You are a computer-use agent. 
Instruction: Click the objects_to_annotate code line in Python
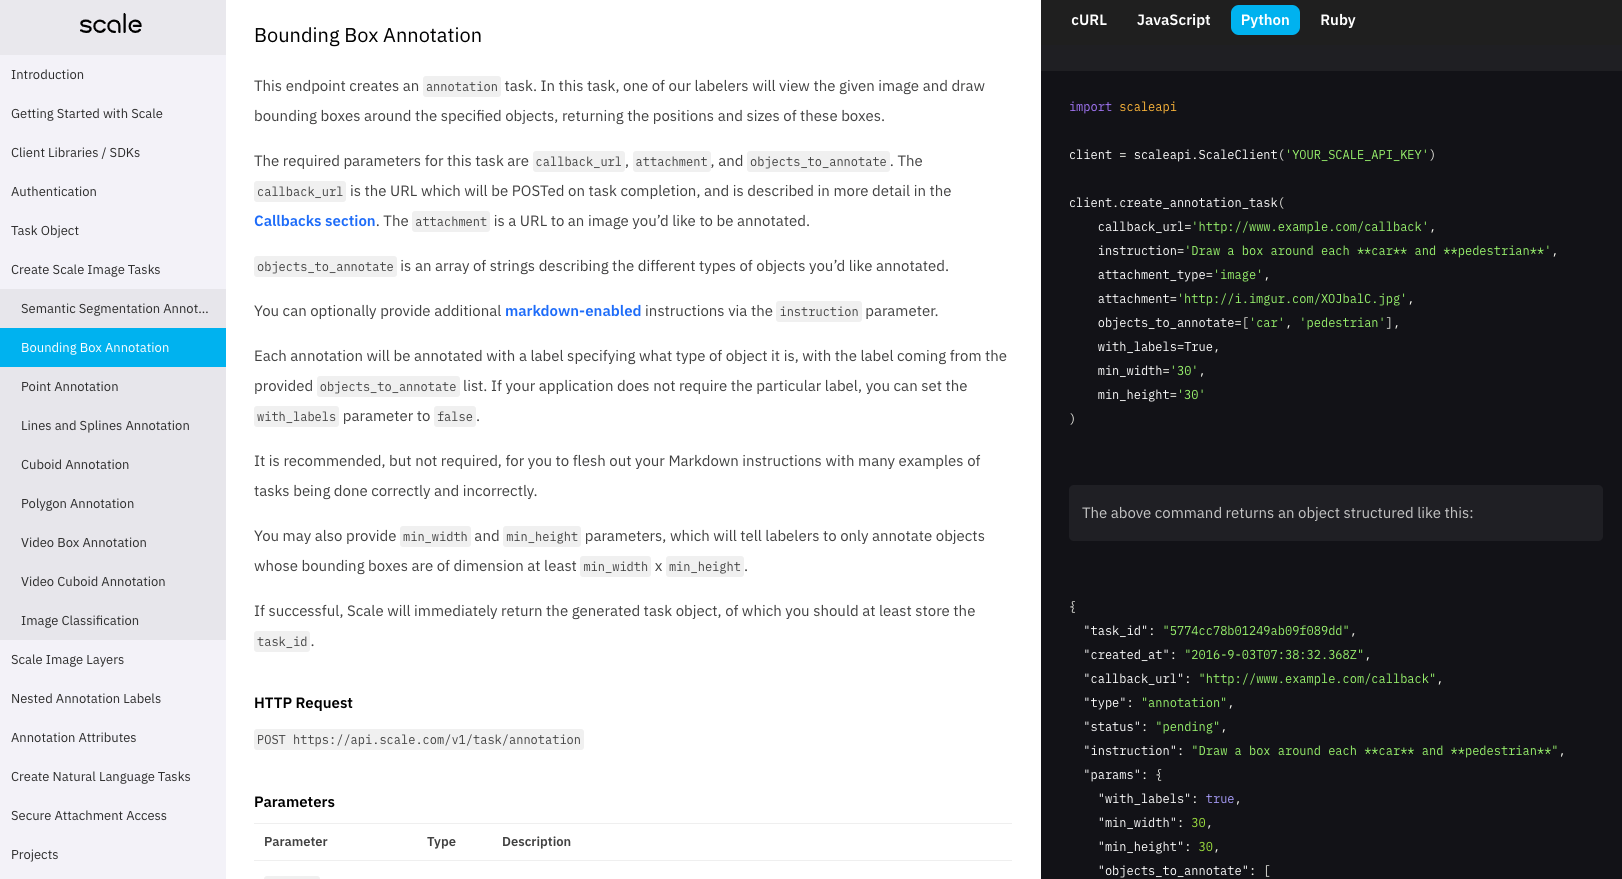coord(1248,323)
